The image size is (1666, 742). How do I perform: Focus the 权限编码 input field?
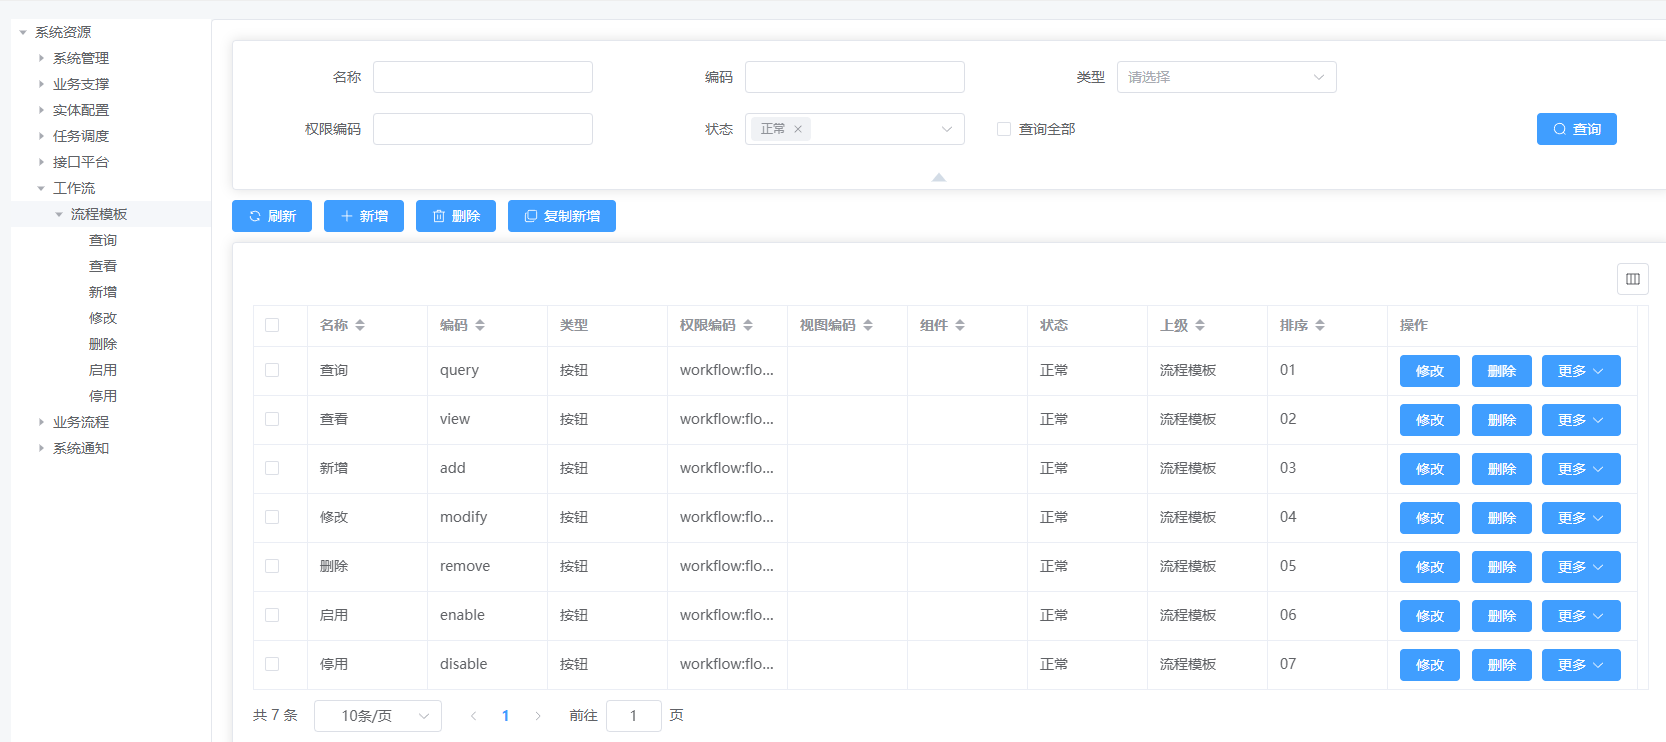pyautogui.click(x=483, y=129)
